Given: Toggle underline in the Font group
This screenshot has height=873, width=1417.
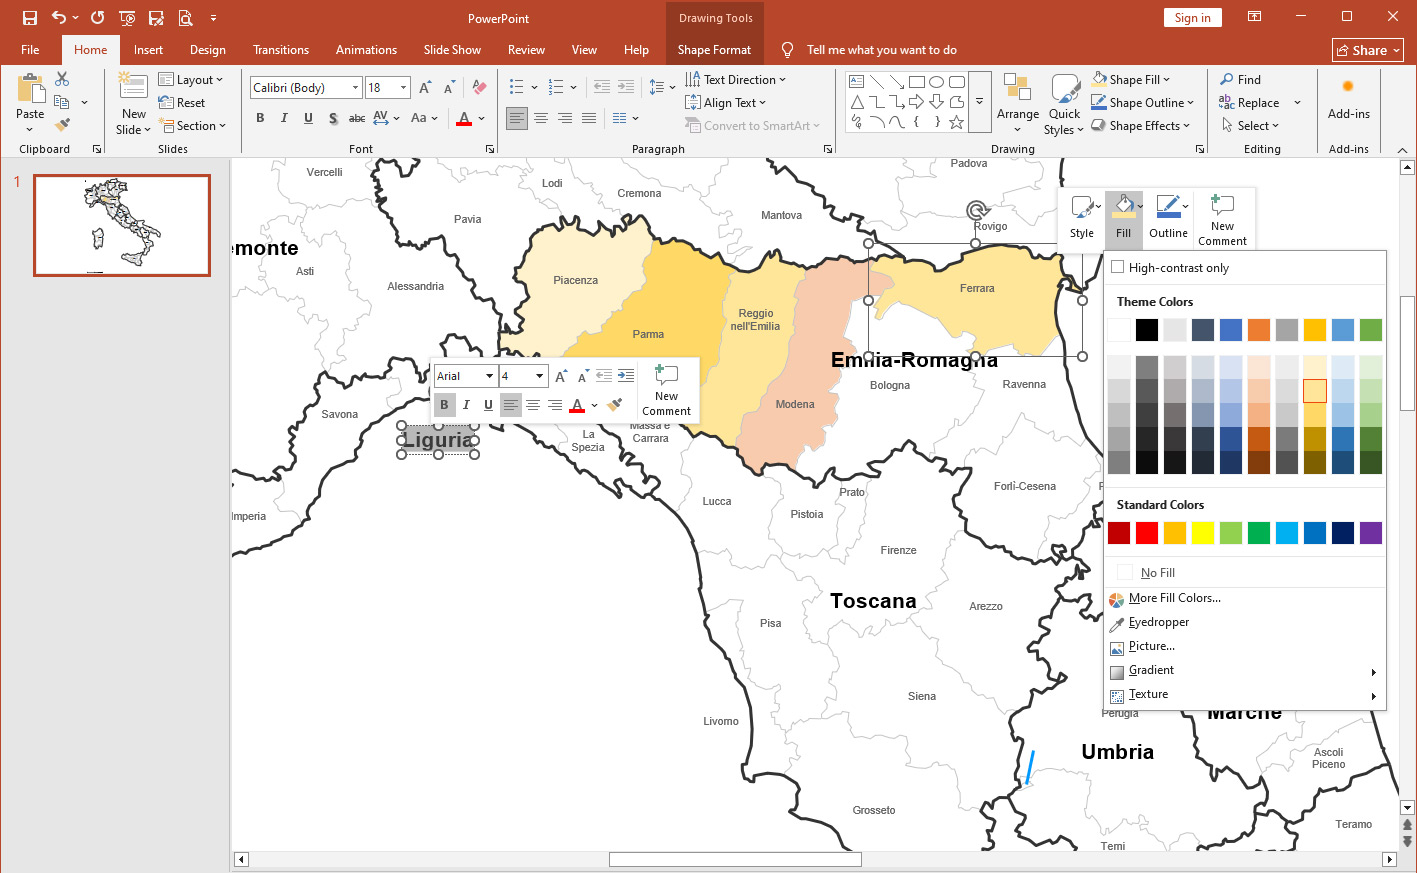Looking at the screenshot, I should 307,117.
